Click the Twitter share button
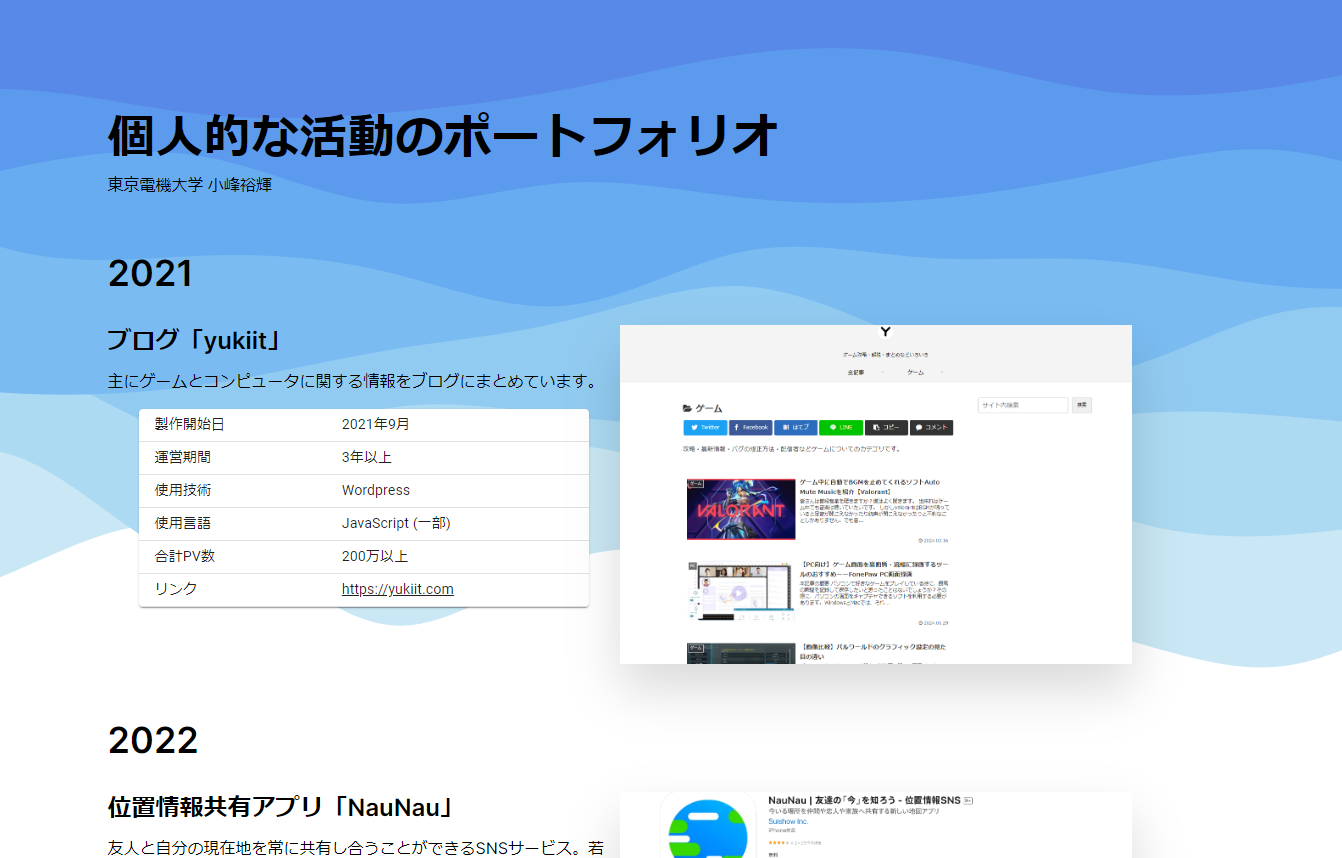 click(705, 427)
